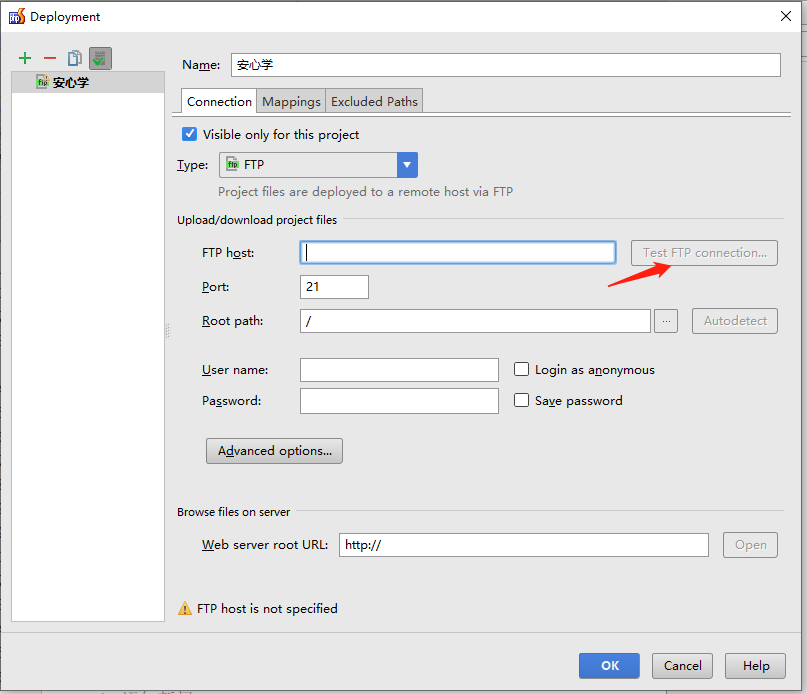Remove selected server with minus icon

coord(50,58)
